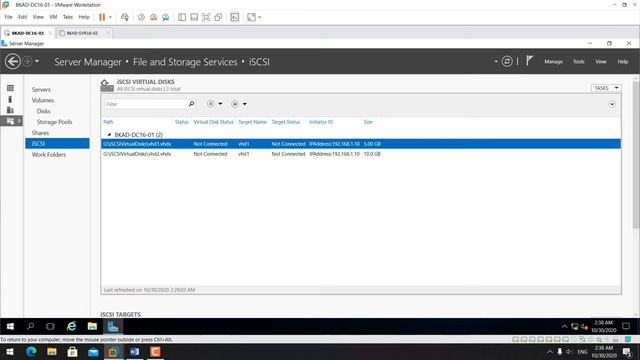The image size is (640, 360).
Task: Open the Storage Pools page
Action: pyautogui.click(x=54, y=122)
